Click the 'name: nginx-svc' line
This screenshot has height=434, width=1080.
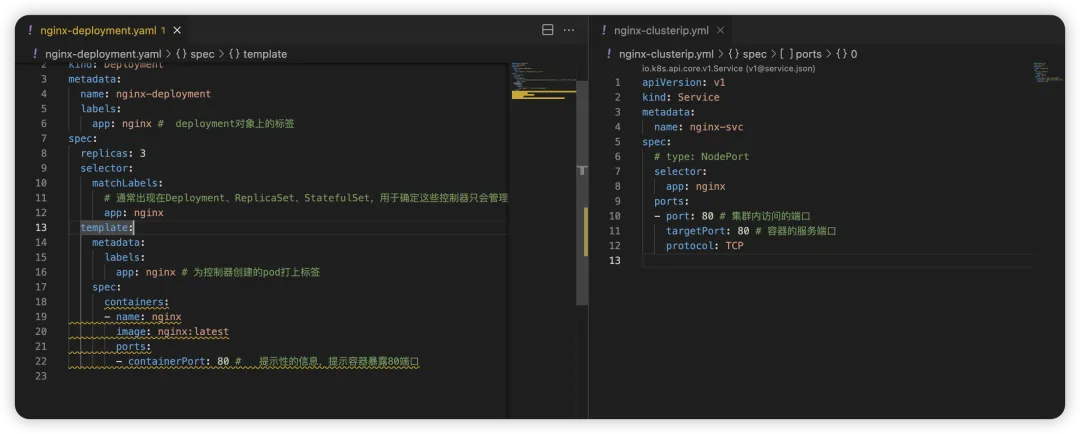coord(698,127)
